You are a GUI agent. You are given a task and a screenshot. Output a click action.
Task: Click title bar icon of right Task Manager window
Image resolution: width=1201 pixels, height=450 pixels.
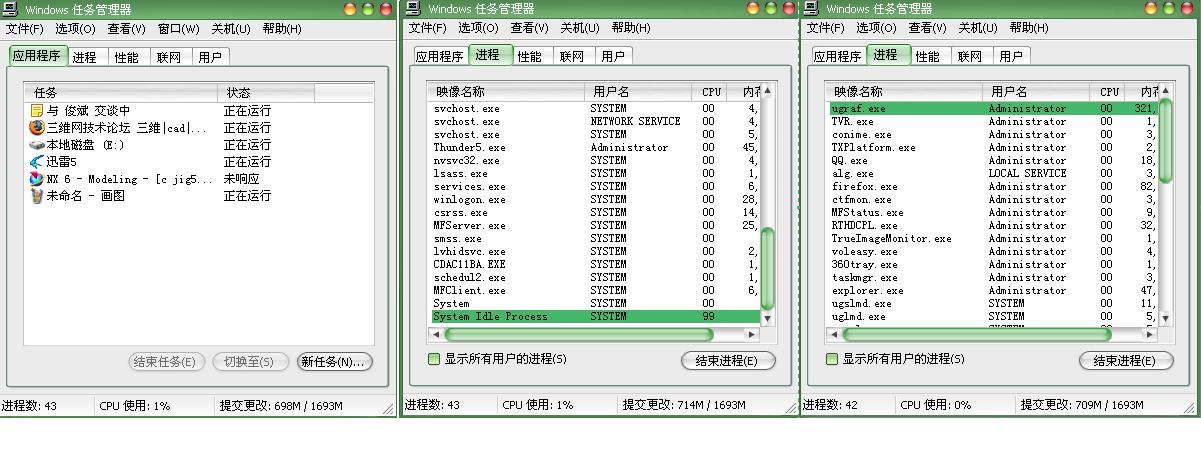click(813, 9)
